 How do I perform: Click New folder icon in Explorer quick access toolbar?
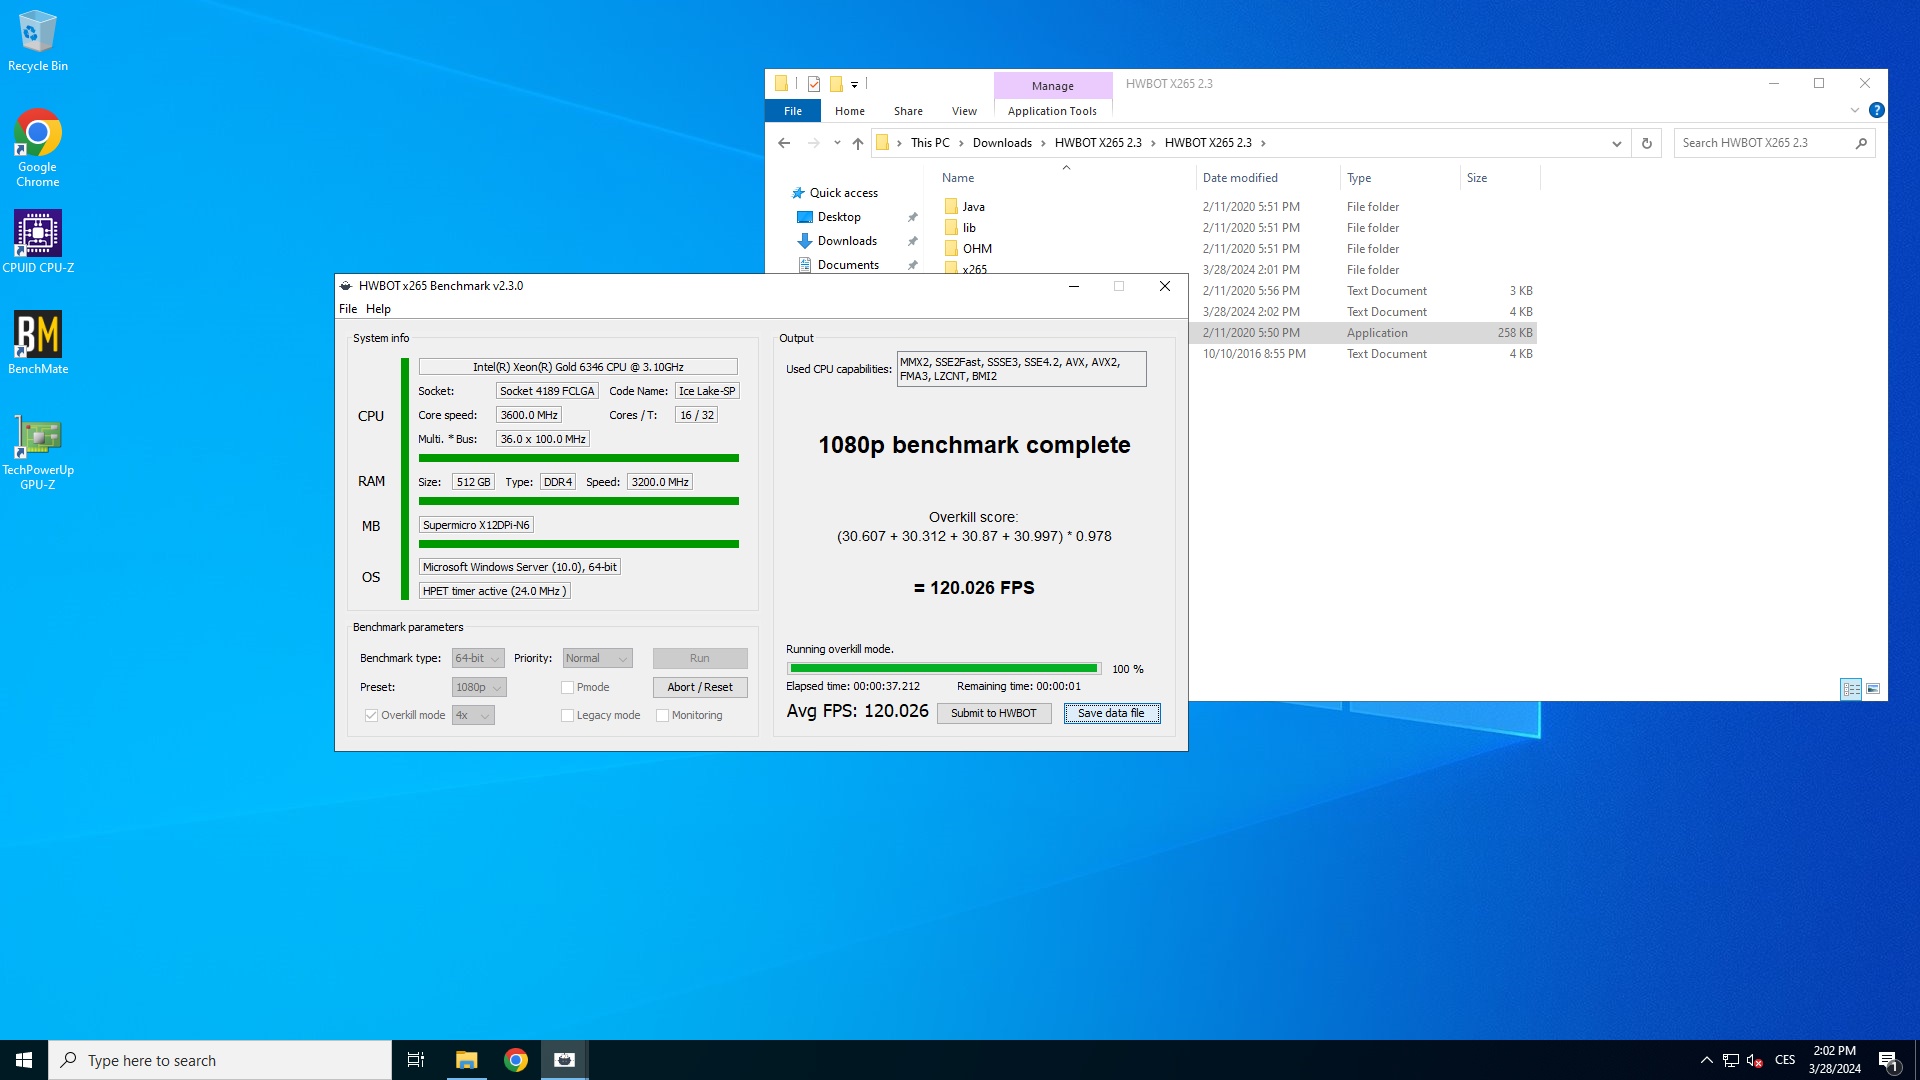(x=836, y=84)
